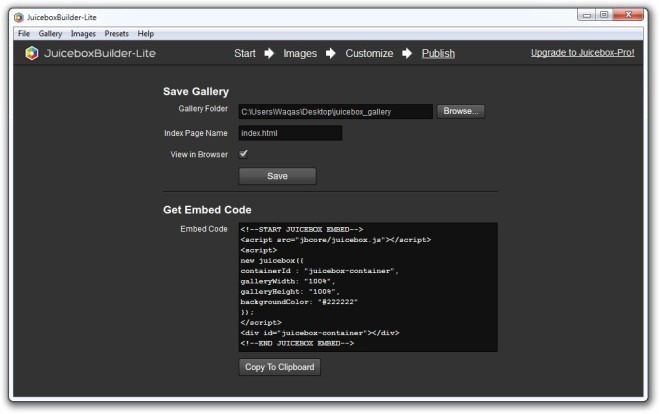660x414 pixels.
Task: Go to the Images step in header
Action: pyautogui.click(x=300, y=53)
